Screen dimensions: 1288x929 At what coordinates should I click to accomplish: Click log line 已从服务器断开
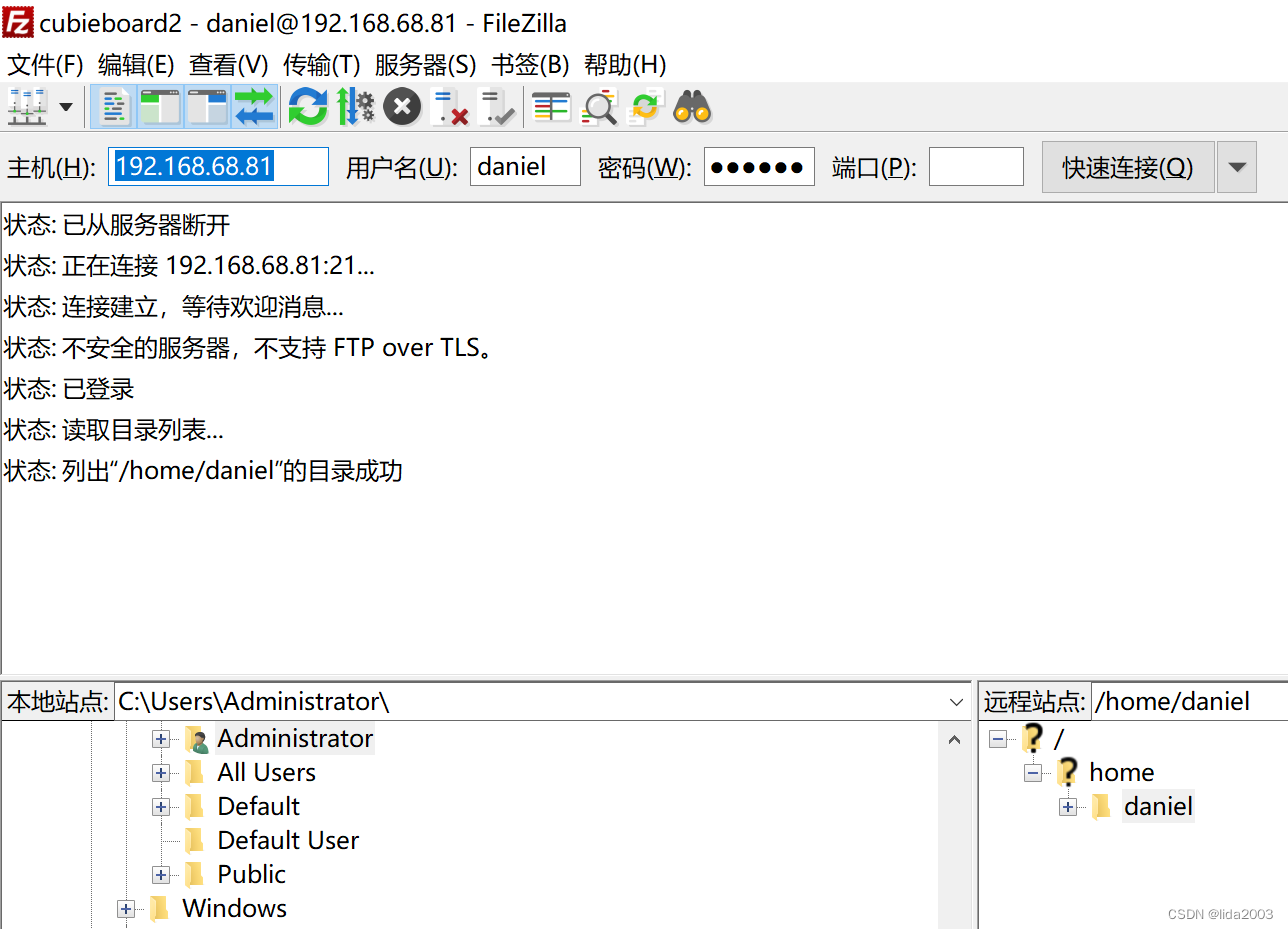[117, 225]
